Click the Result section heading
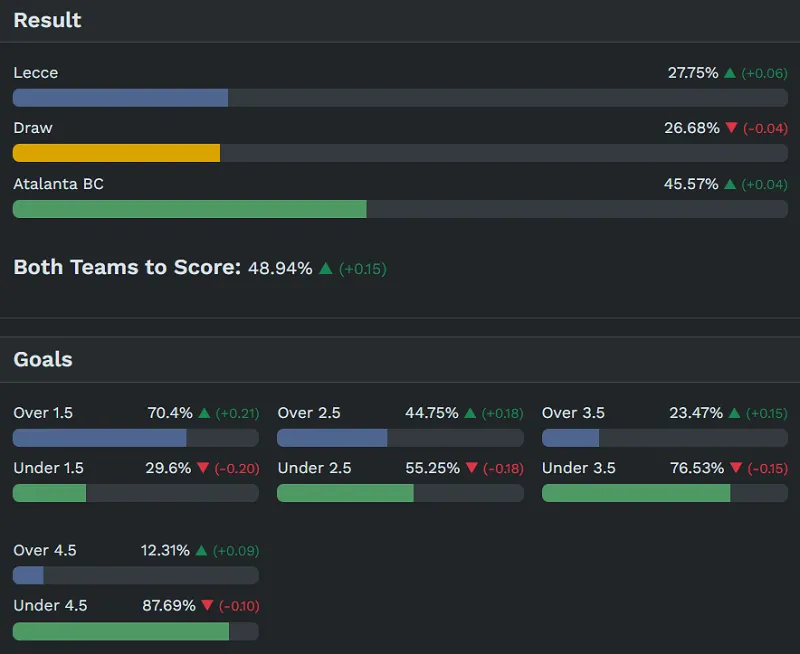Viewport: 800px width, 654px height. (x=48, y=20)
